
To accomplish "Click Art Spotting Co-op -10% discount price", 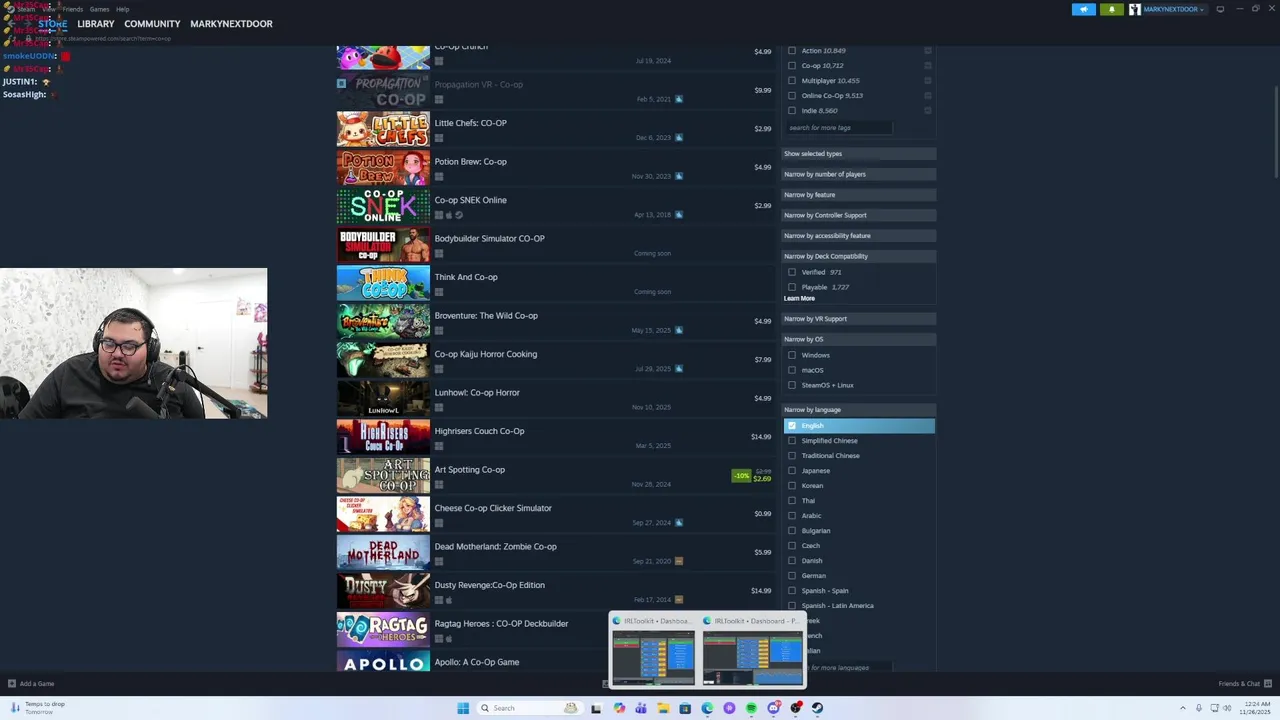I will pyautogui.click(x=752, y=475).
